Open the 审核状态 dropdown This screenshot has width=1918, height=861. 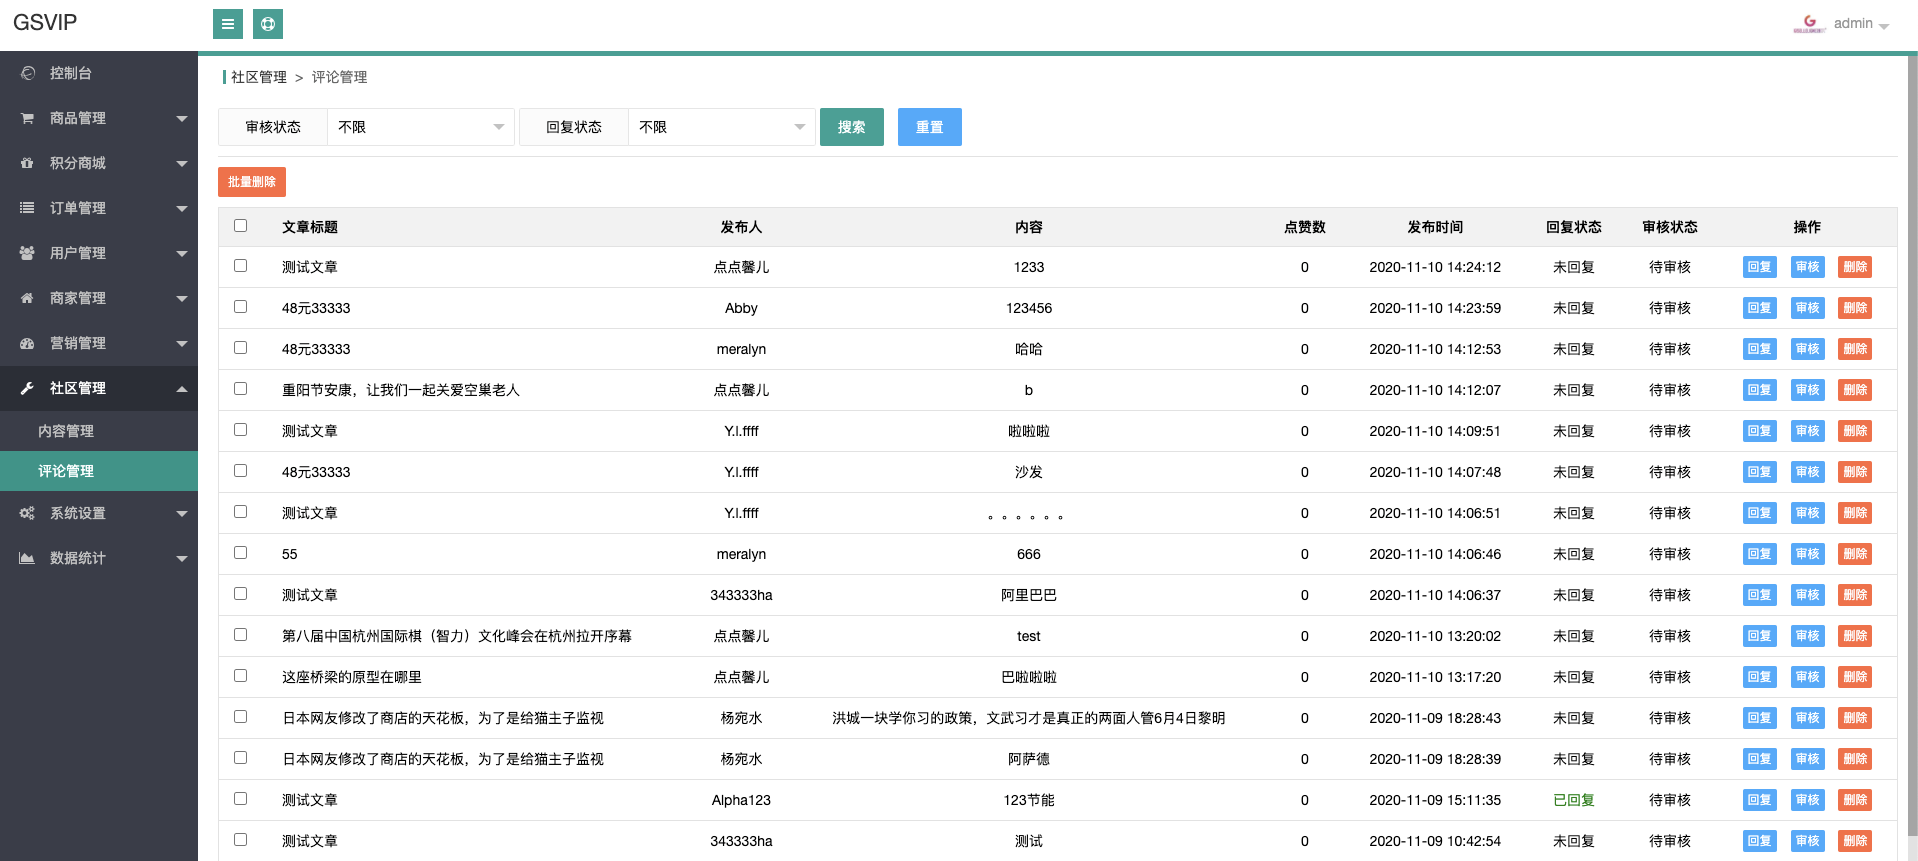(421, 127)
